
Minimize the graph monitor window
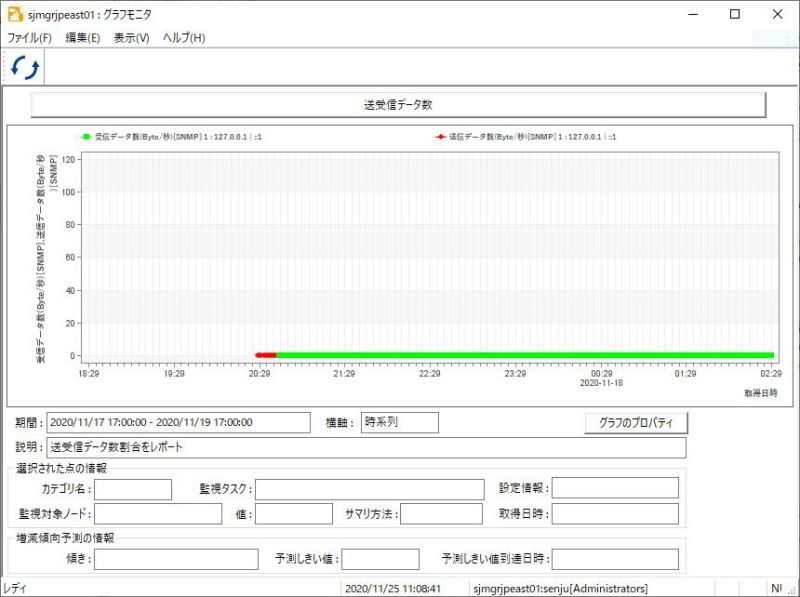click(693, 14)
